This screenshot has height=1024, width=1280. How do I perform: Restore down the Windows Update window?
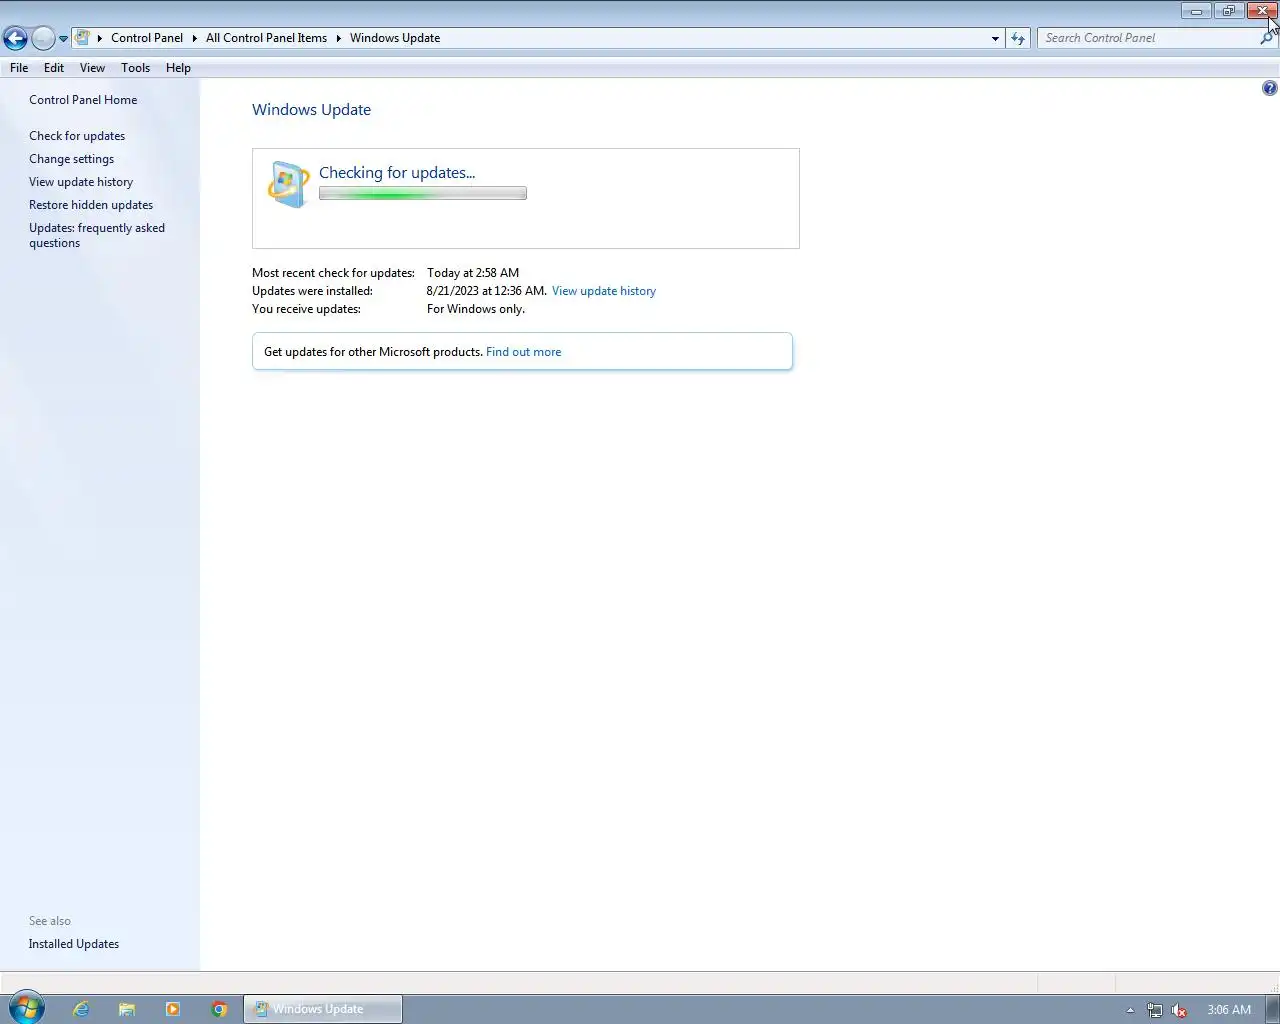click(x=1229, y=11)
